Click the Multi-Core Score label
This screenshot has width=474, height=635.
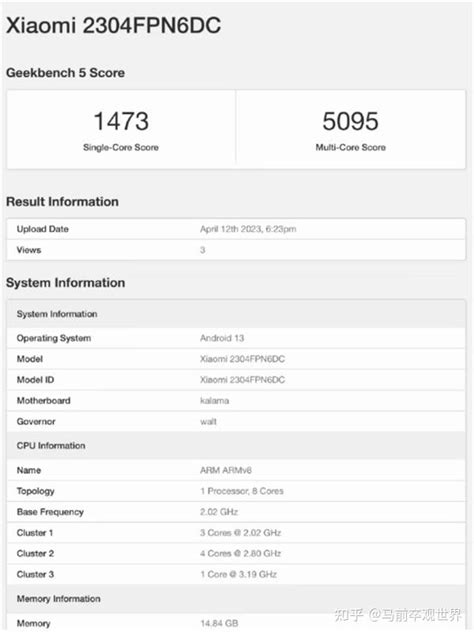pos(350,147)
